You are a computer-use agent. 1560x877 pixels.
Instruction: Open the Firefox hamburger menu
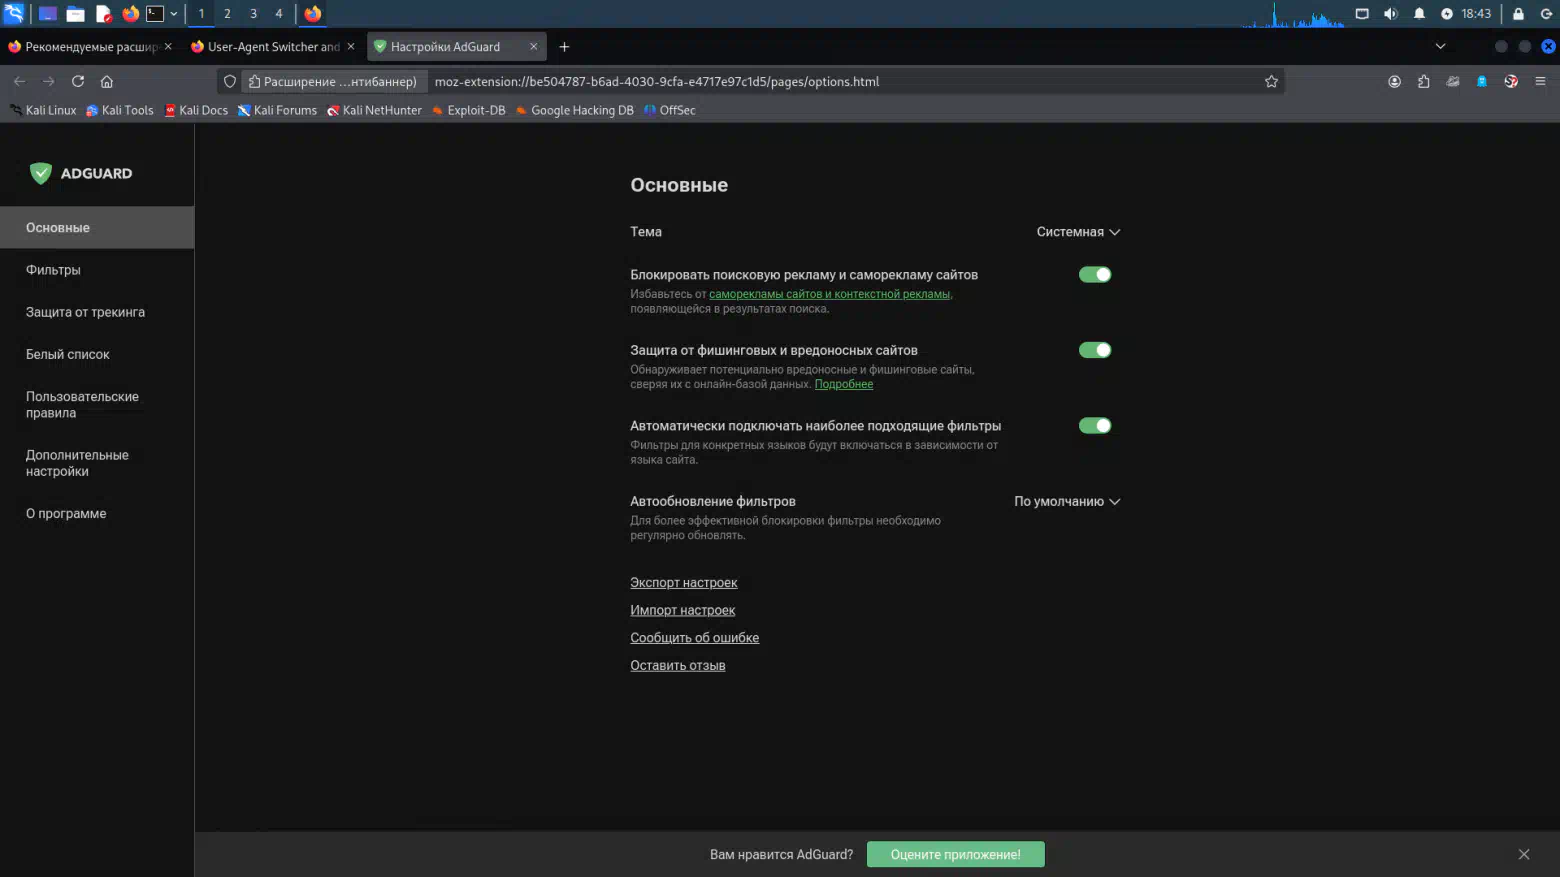1540,82
